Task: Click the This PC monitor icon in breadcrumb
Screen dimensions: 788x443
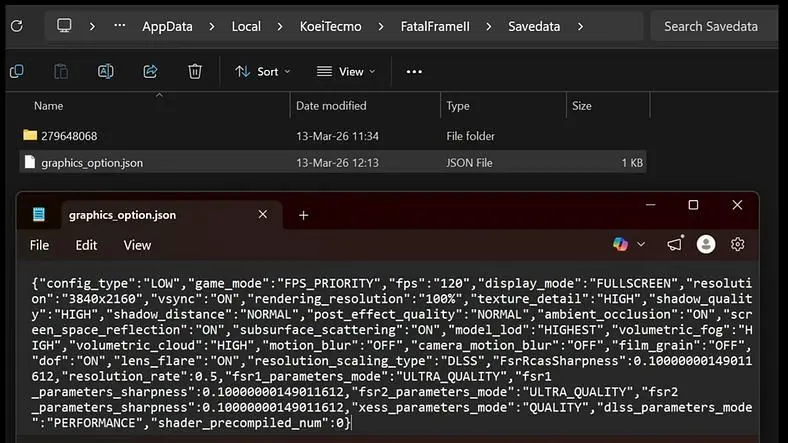Action: coord(64,25)
